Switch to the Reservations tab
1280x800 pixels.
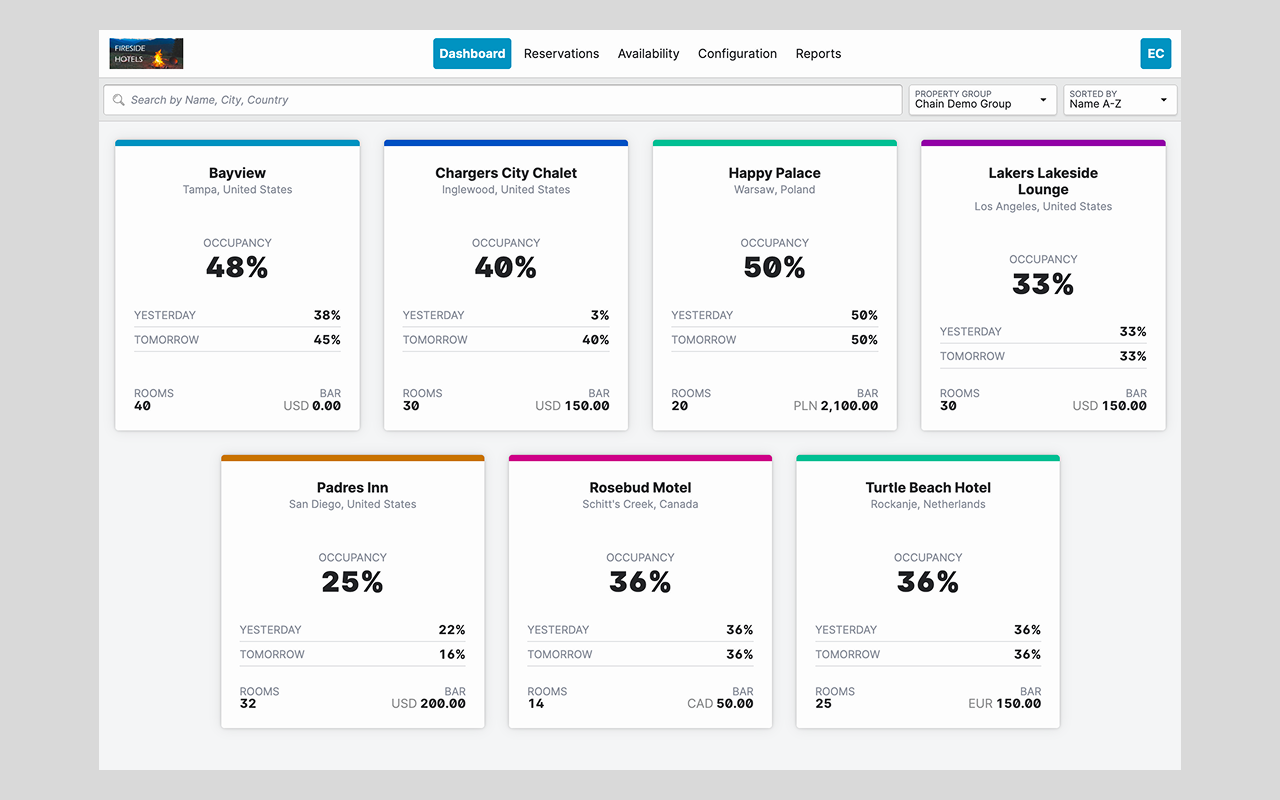pos(561,54)
